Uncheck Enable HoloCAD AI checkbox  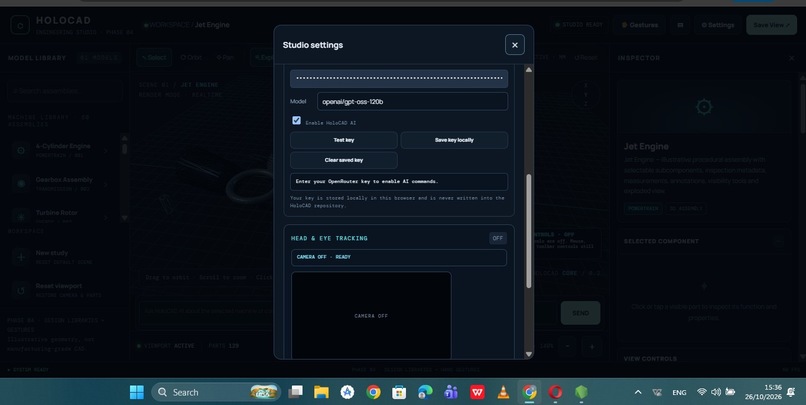click(x=297, y=120)
